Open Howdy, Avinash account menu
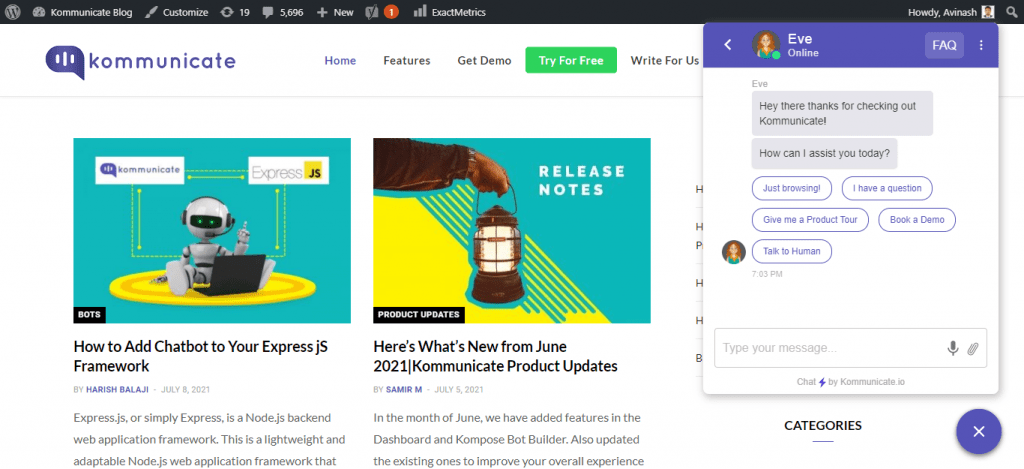Screen dimensions: 1024x469 pos(950,12)
